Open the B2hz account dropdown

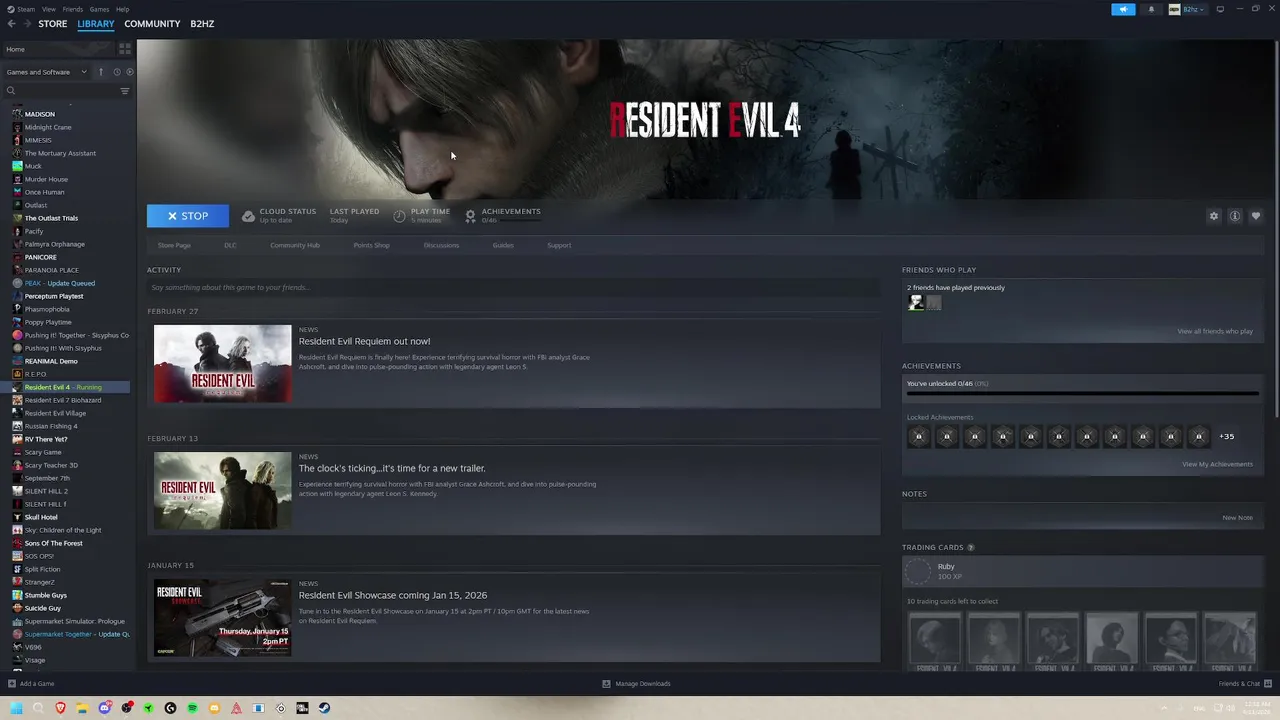1187,9
